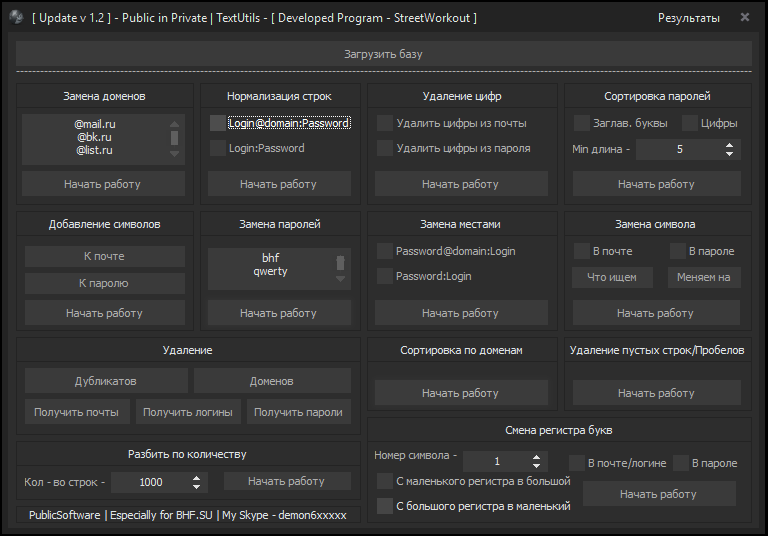Click the application icon in title bar

(15, 18)
